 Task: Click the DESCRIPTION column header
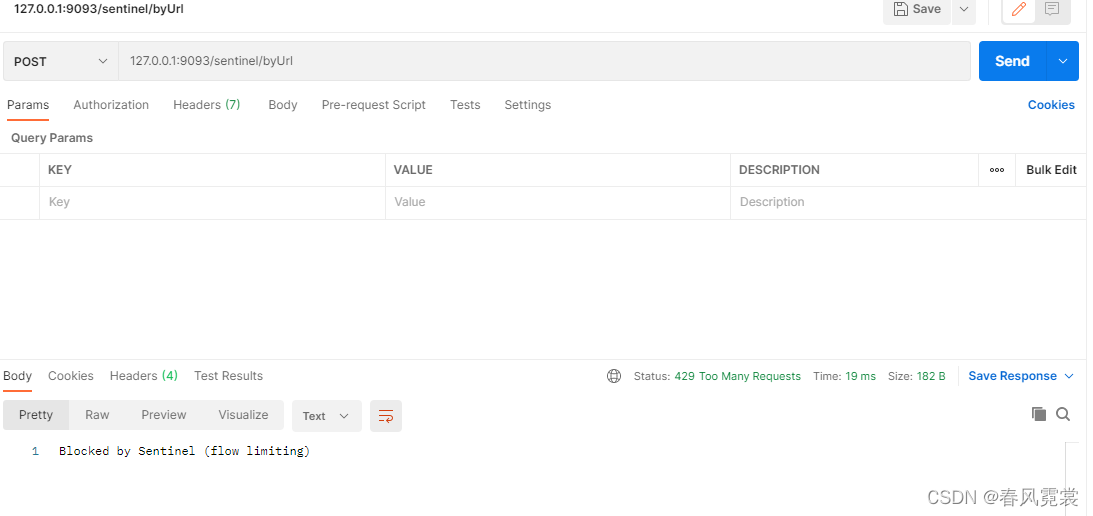click(x=779, y=169)
